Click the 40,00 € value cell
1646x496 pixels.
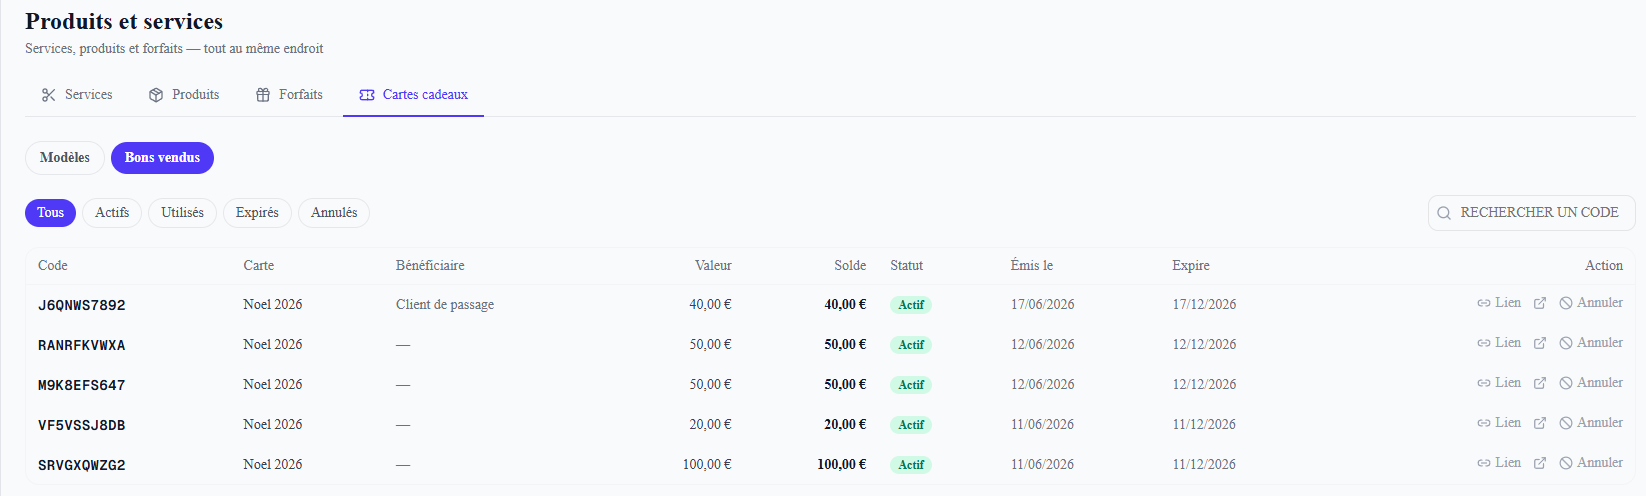click(x=710, y=304)
